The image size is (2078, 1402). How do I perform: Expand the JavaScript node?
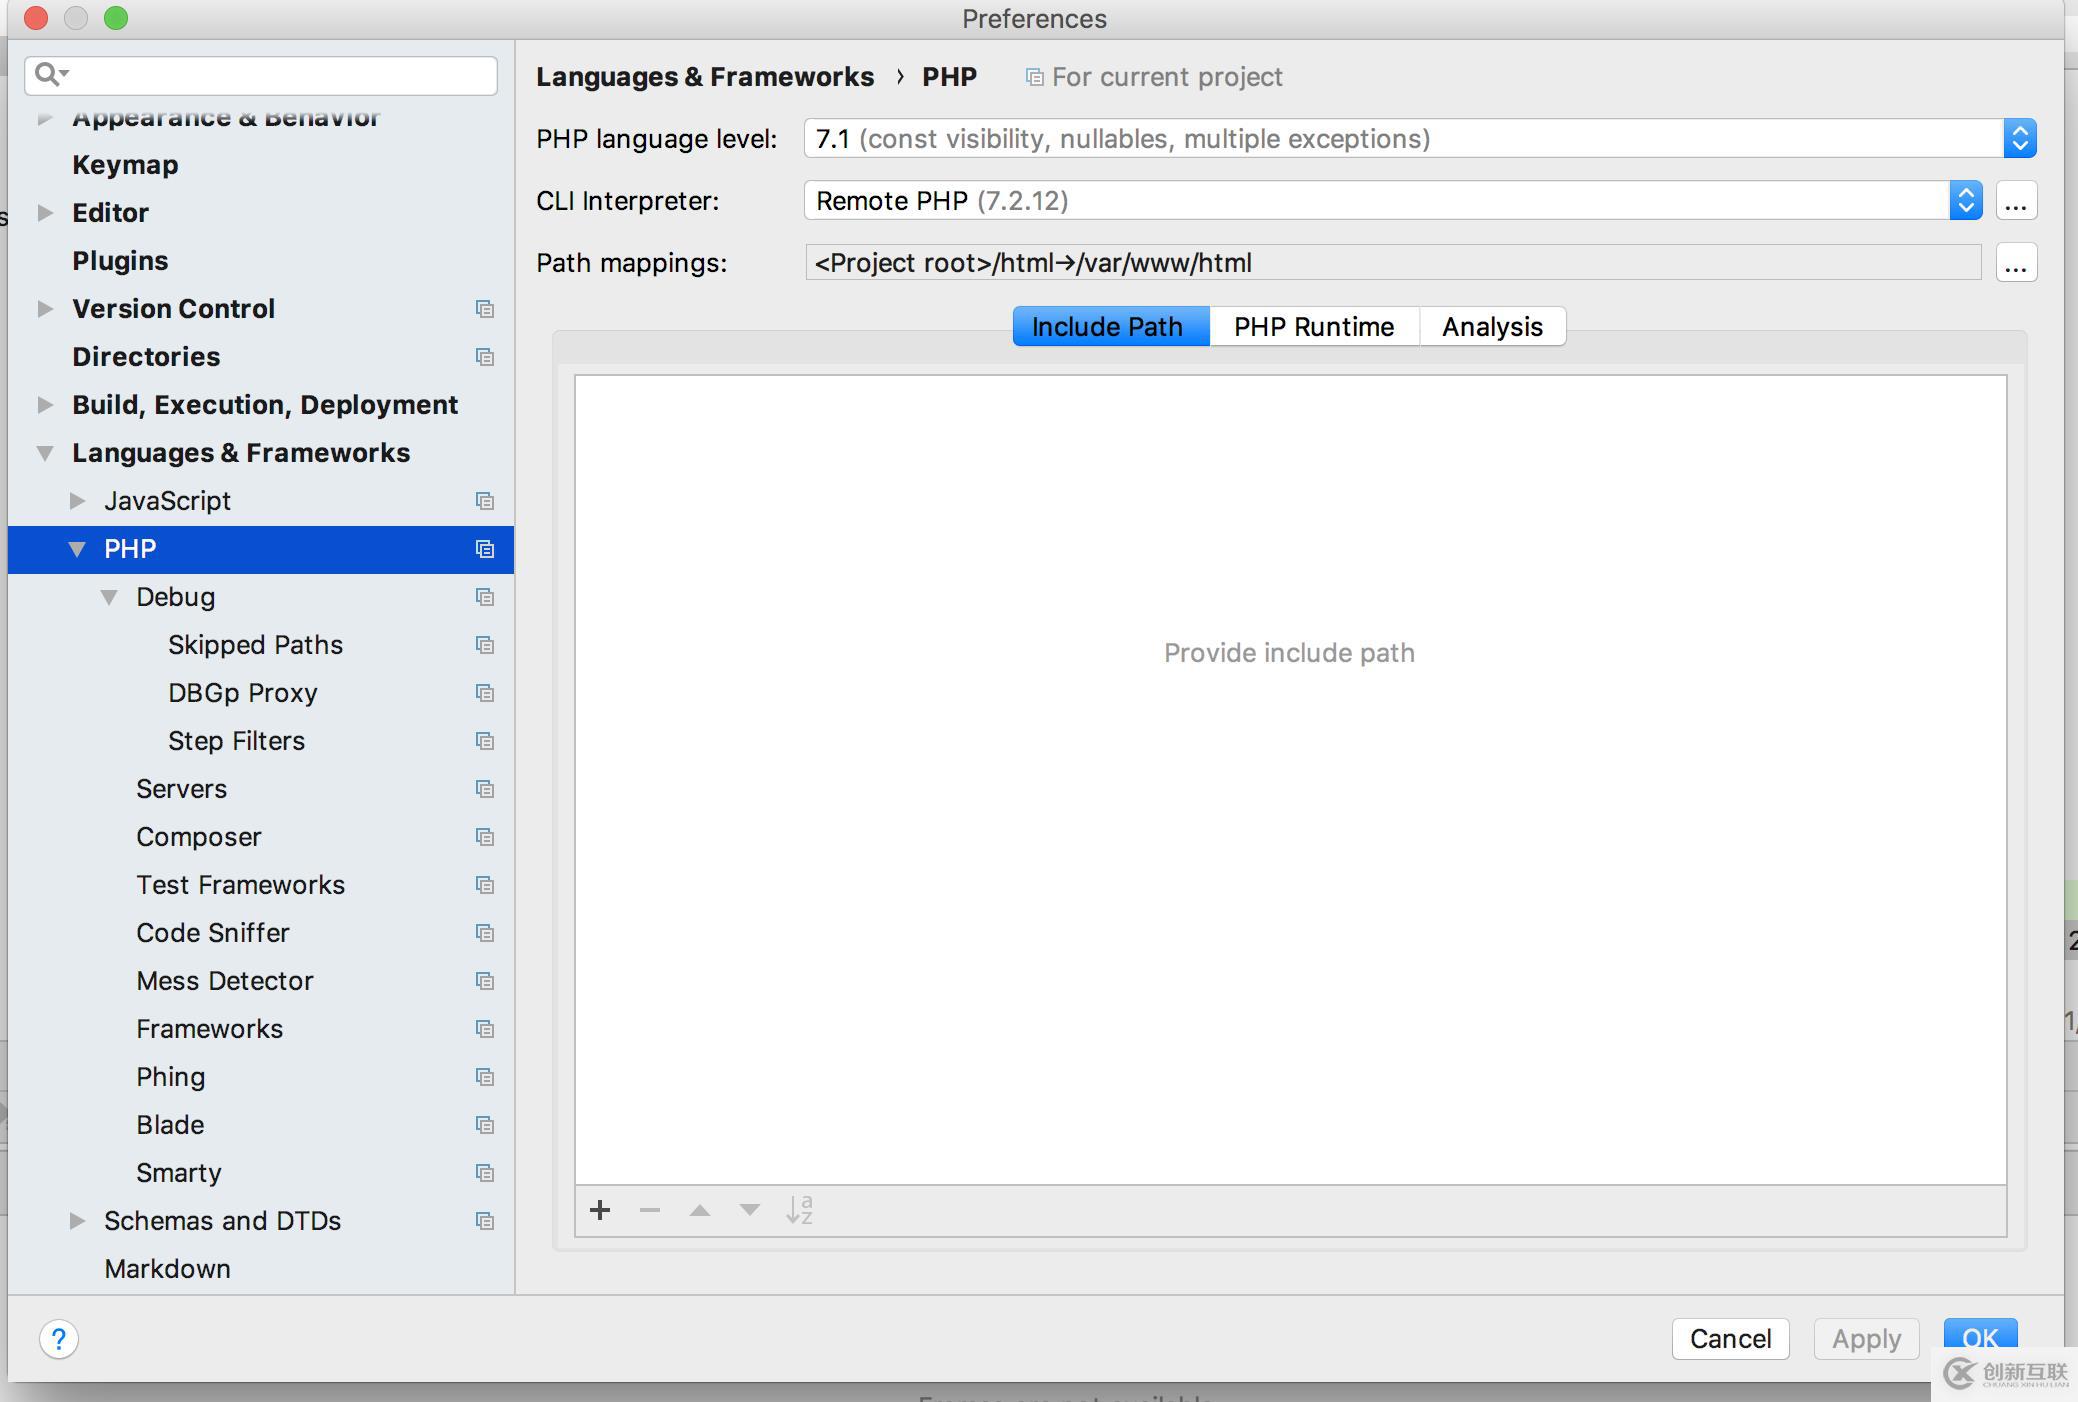[x=77, y=500]
